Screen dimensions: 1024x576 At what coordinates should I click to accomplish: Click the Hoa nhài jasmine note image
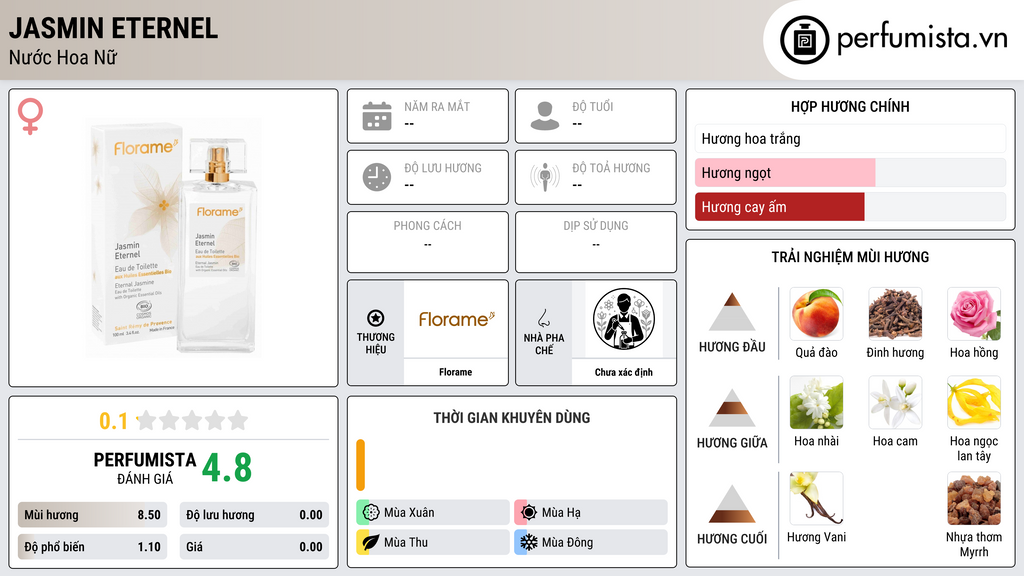coord(816,402)
